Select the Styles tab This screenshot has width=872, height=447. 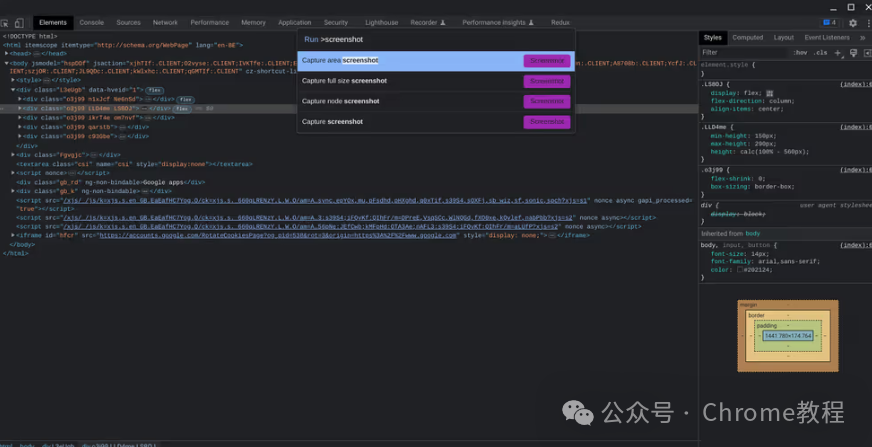click(712, 38)
